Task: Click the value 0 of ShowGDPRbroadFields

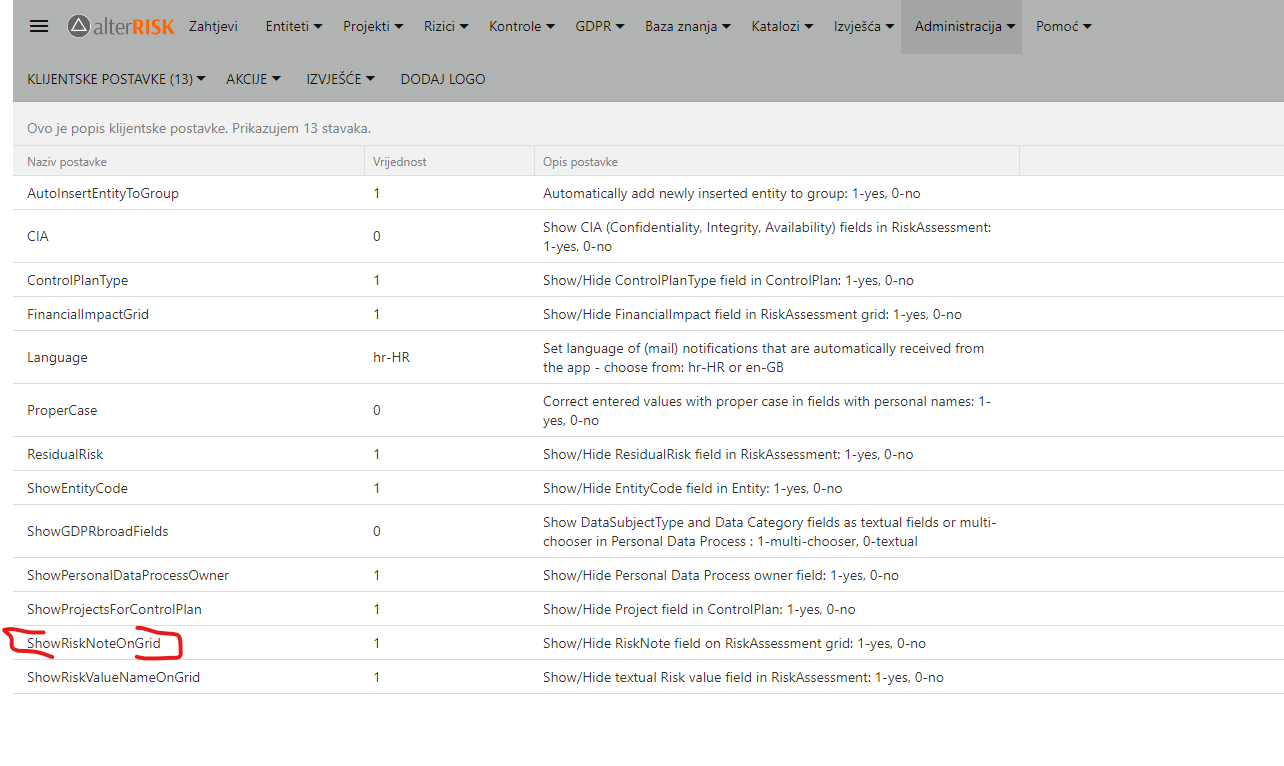Action: point(377,531)
